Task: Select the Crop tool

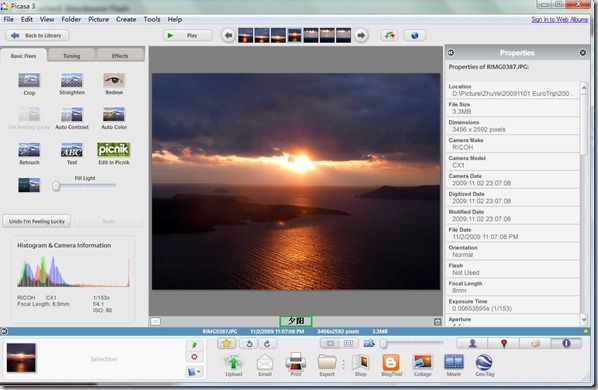Action: click(29, 80)
